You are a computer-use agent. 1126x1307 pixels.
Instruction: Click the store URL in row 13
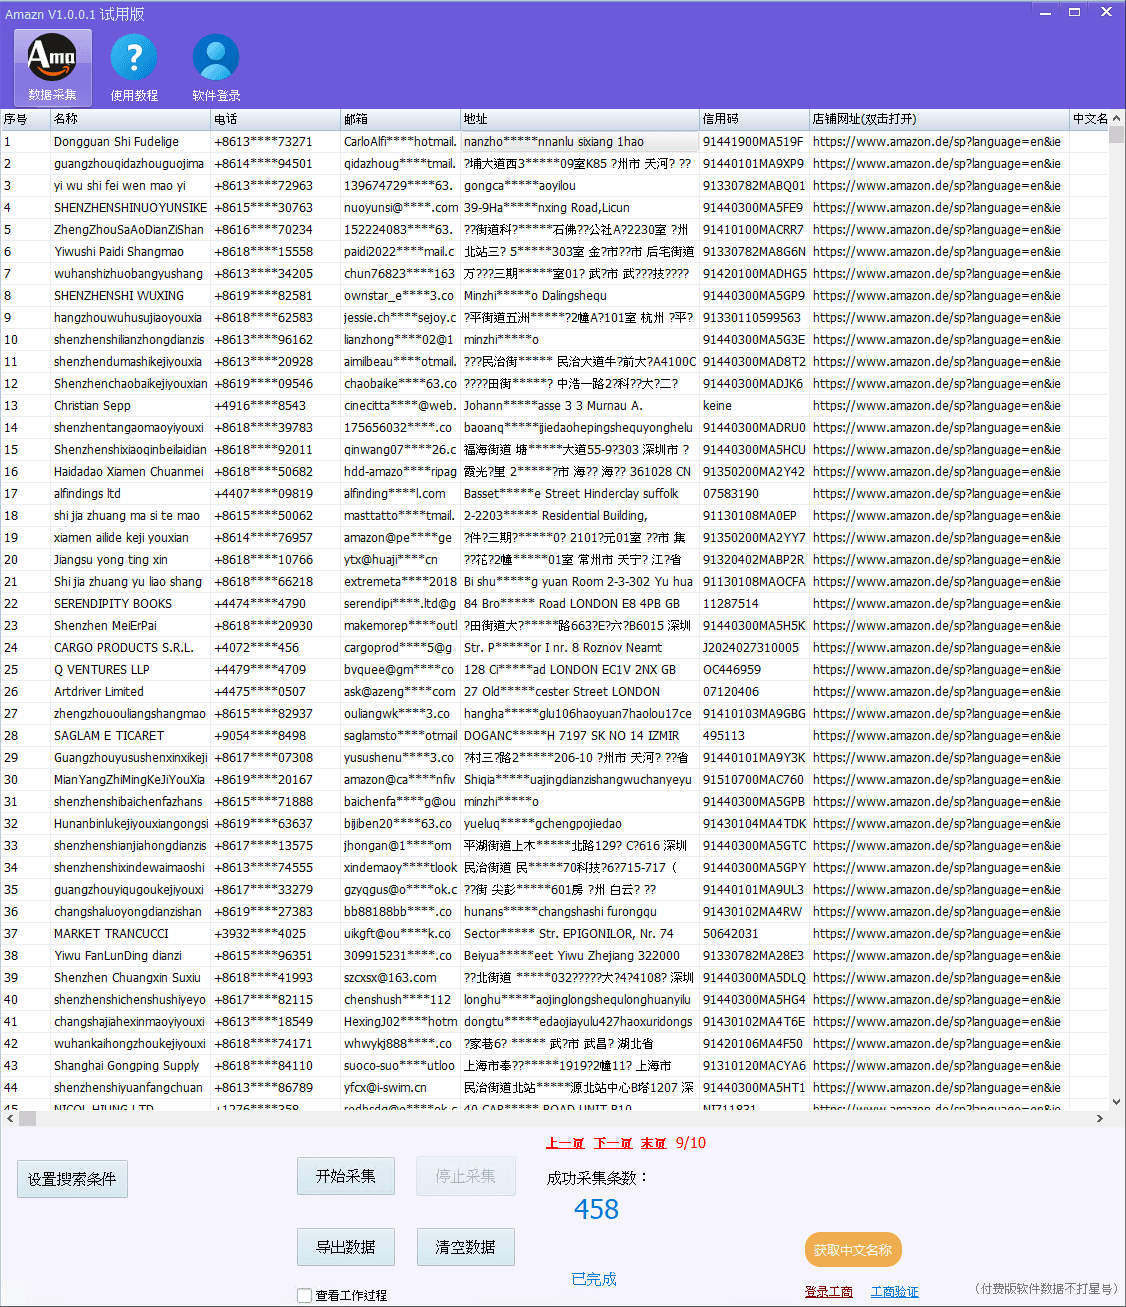(937, 406)
